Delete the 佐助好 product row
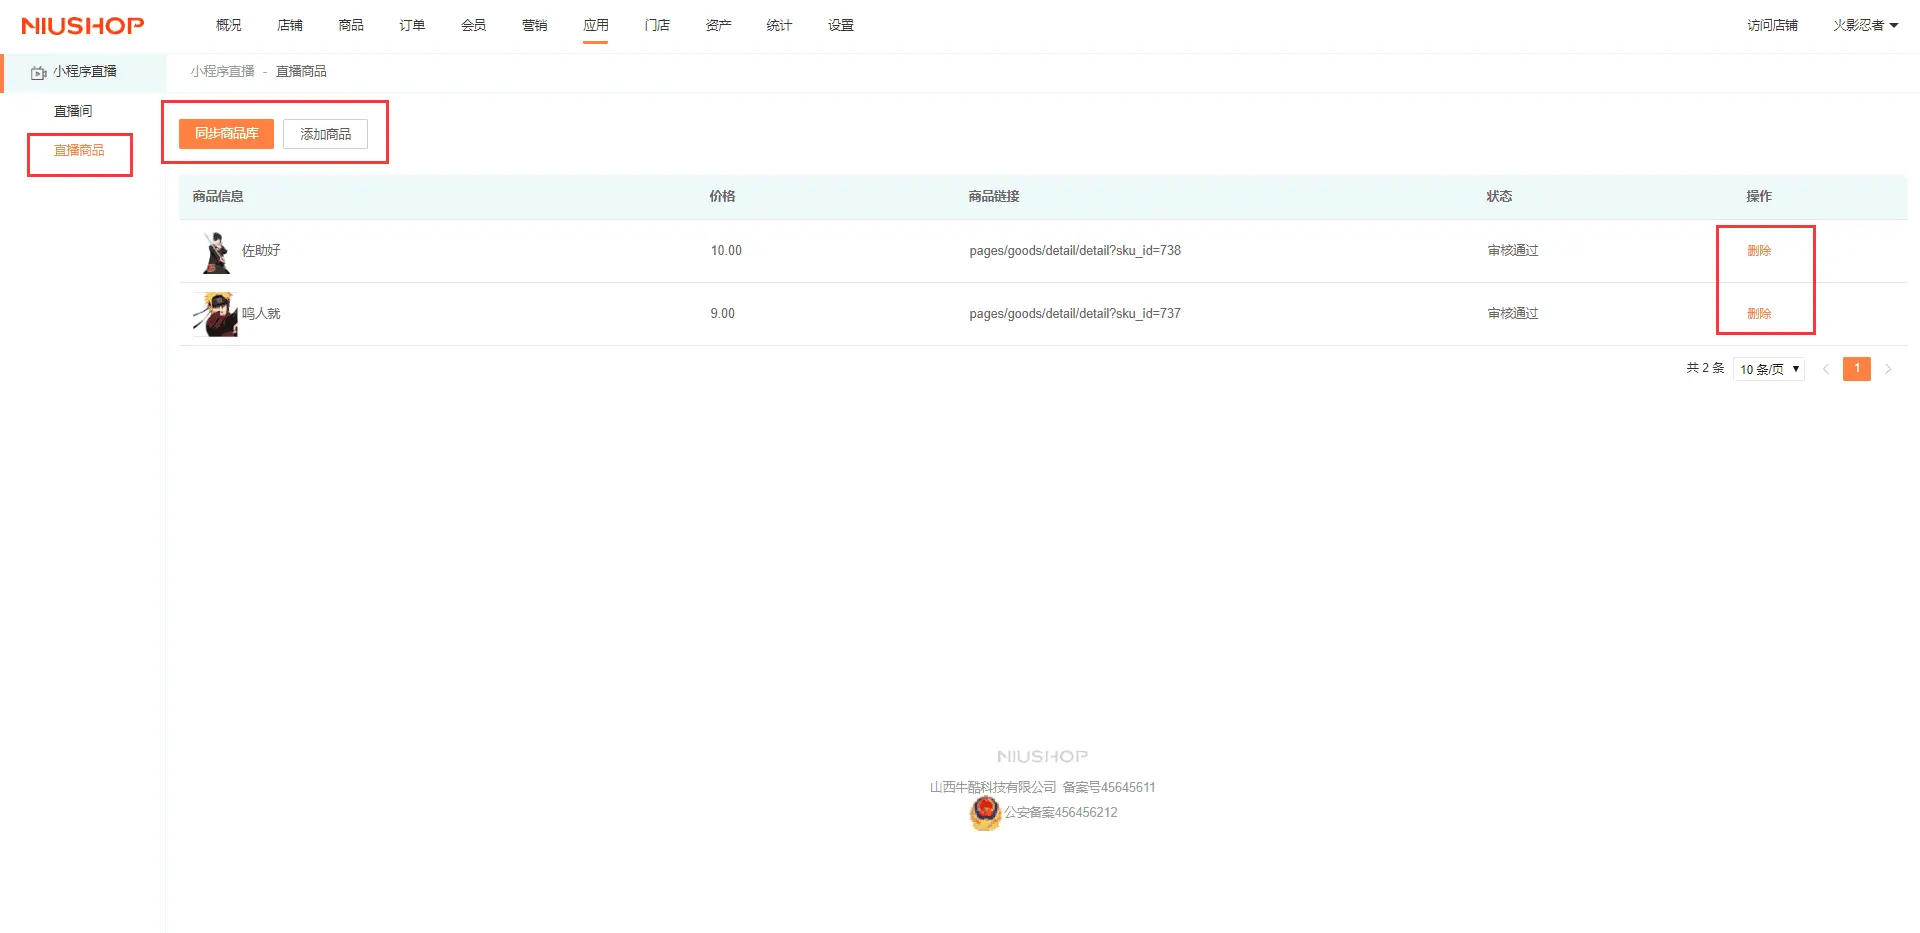The image size is (1920, 933). (x=1758, y=251)
